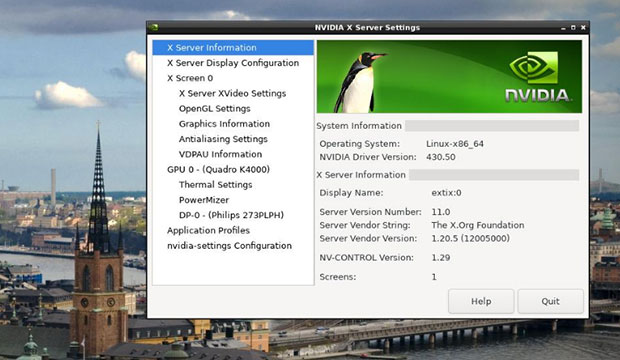Viewport: 620px width, 360px height.
Task: Open the PowerMizer page
Action: click(204, 200)
